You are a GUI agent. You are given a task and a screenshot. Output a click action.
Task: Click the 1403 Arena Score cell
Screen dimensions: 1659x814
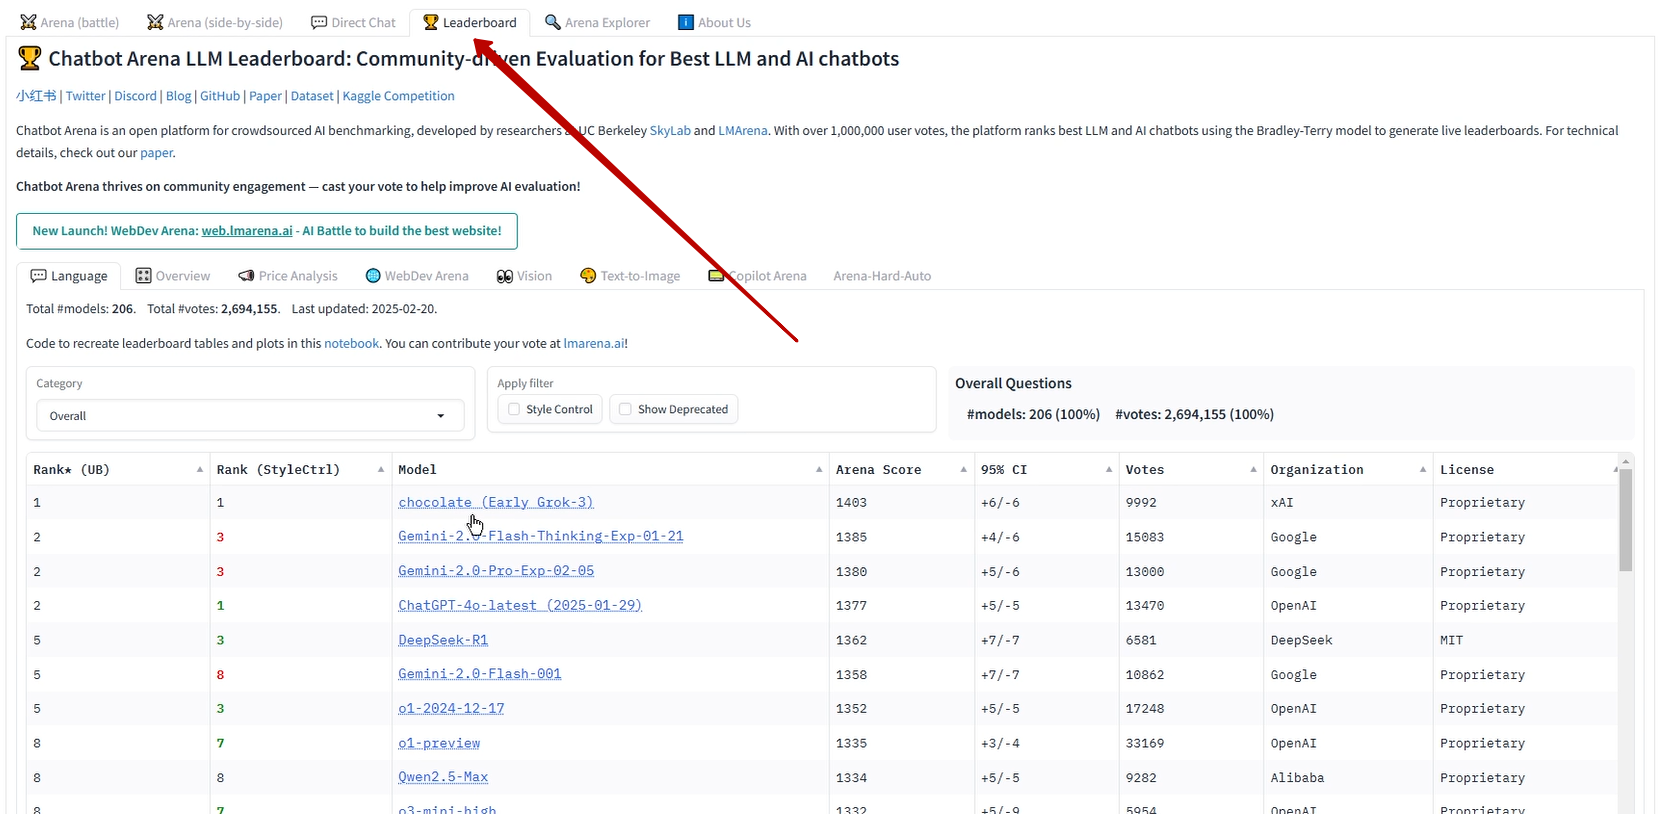click(902, 502)
